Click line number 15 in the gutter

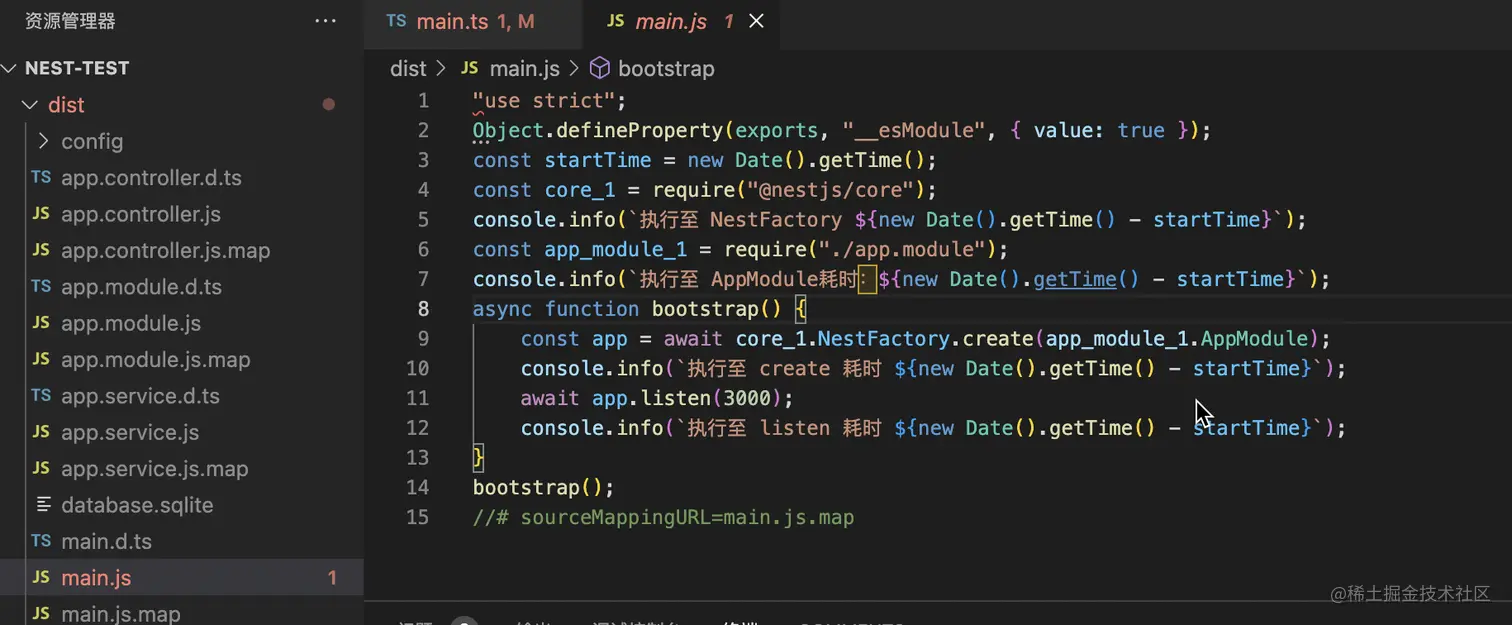(x=417, y=517)
